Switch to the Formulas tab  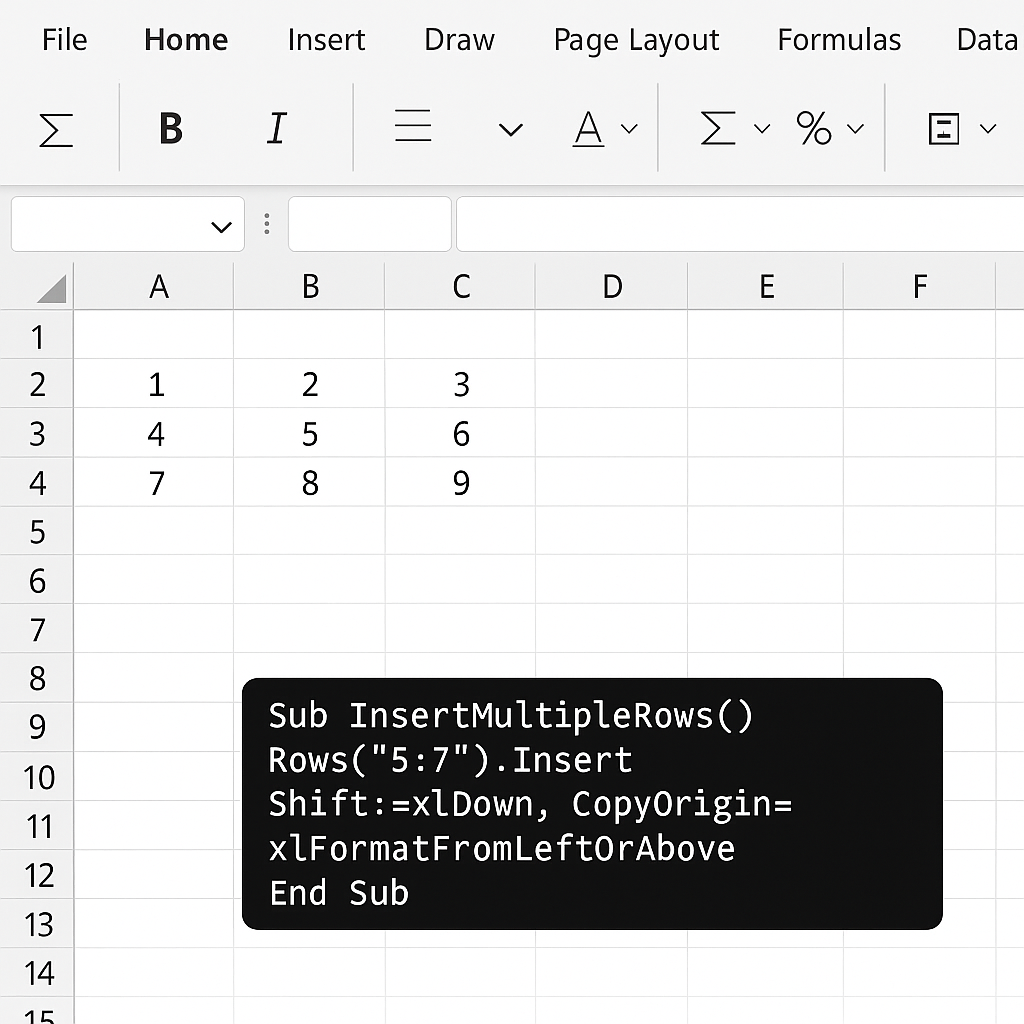click(839, 40)
